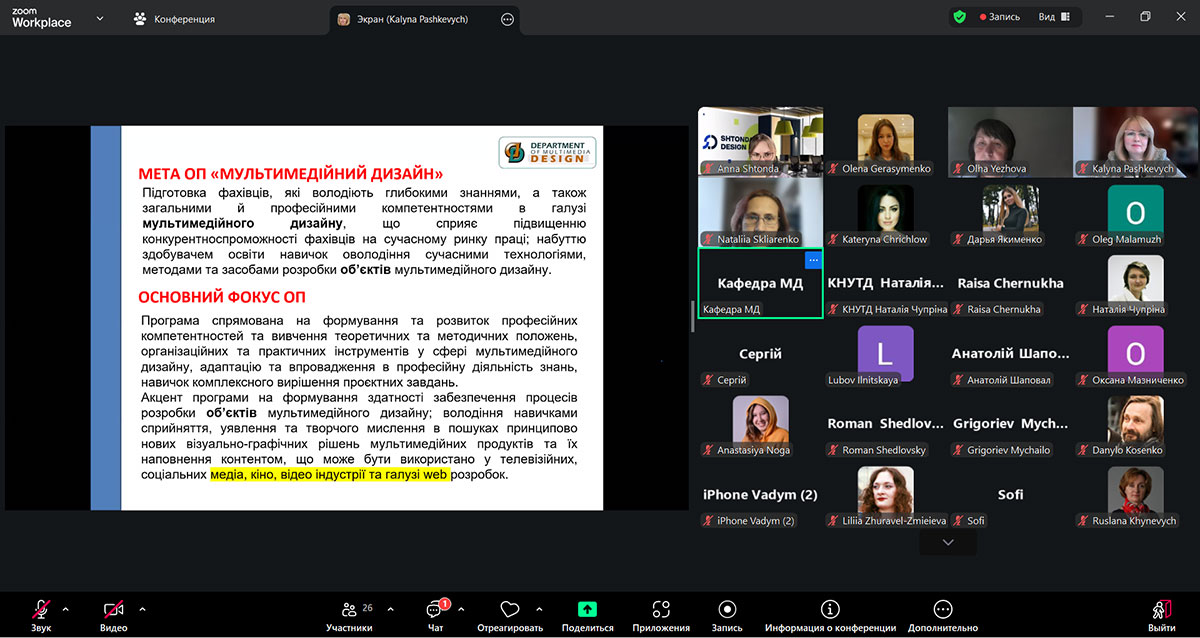Screen dimensions: 1200x638
Task: Open Приложения apps icon
Action: click(660, 609)
